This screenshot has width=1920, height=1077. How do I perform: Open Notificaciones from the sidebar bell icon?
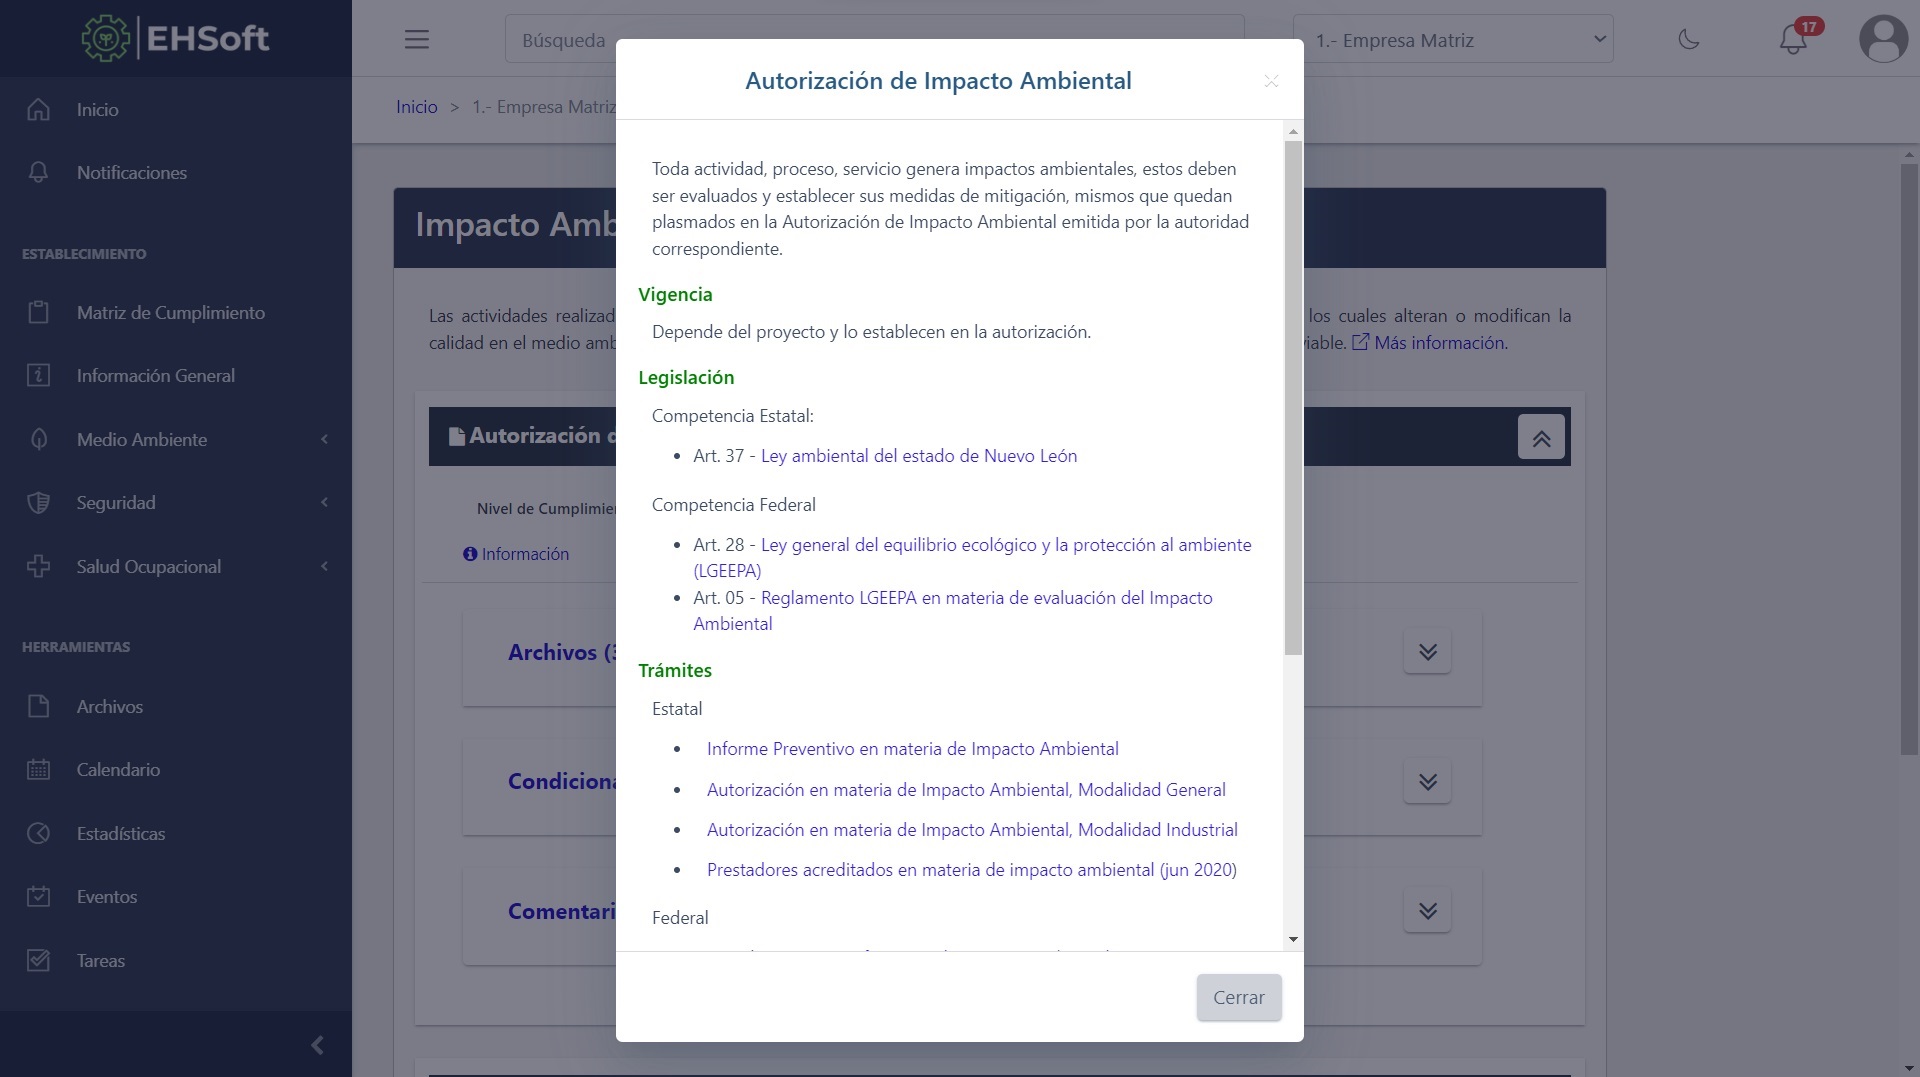38,172
